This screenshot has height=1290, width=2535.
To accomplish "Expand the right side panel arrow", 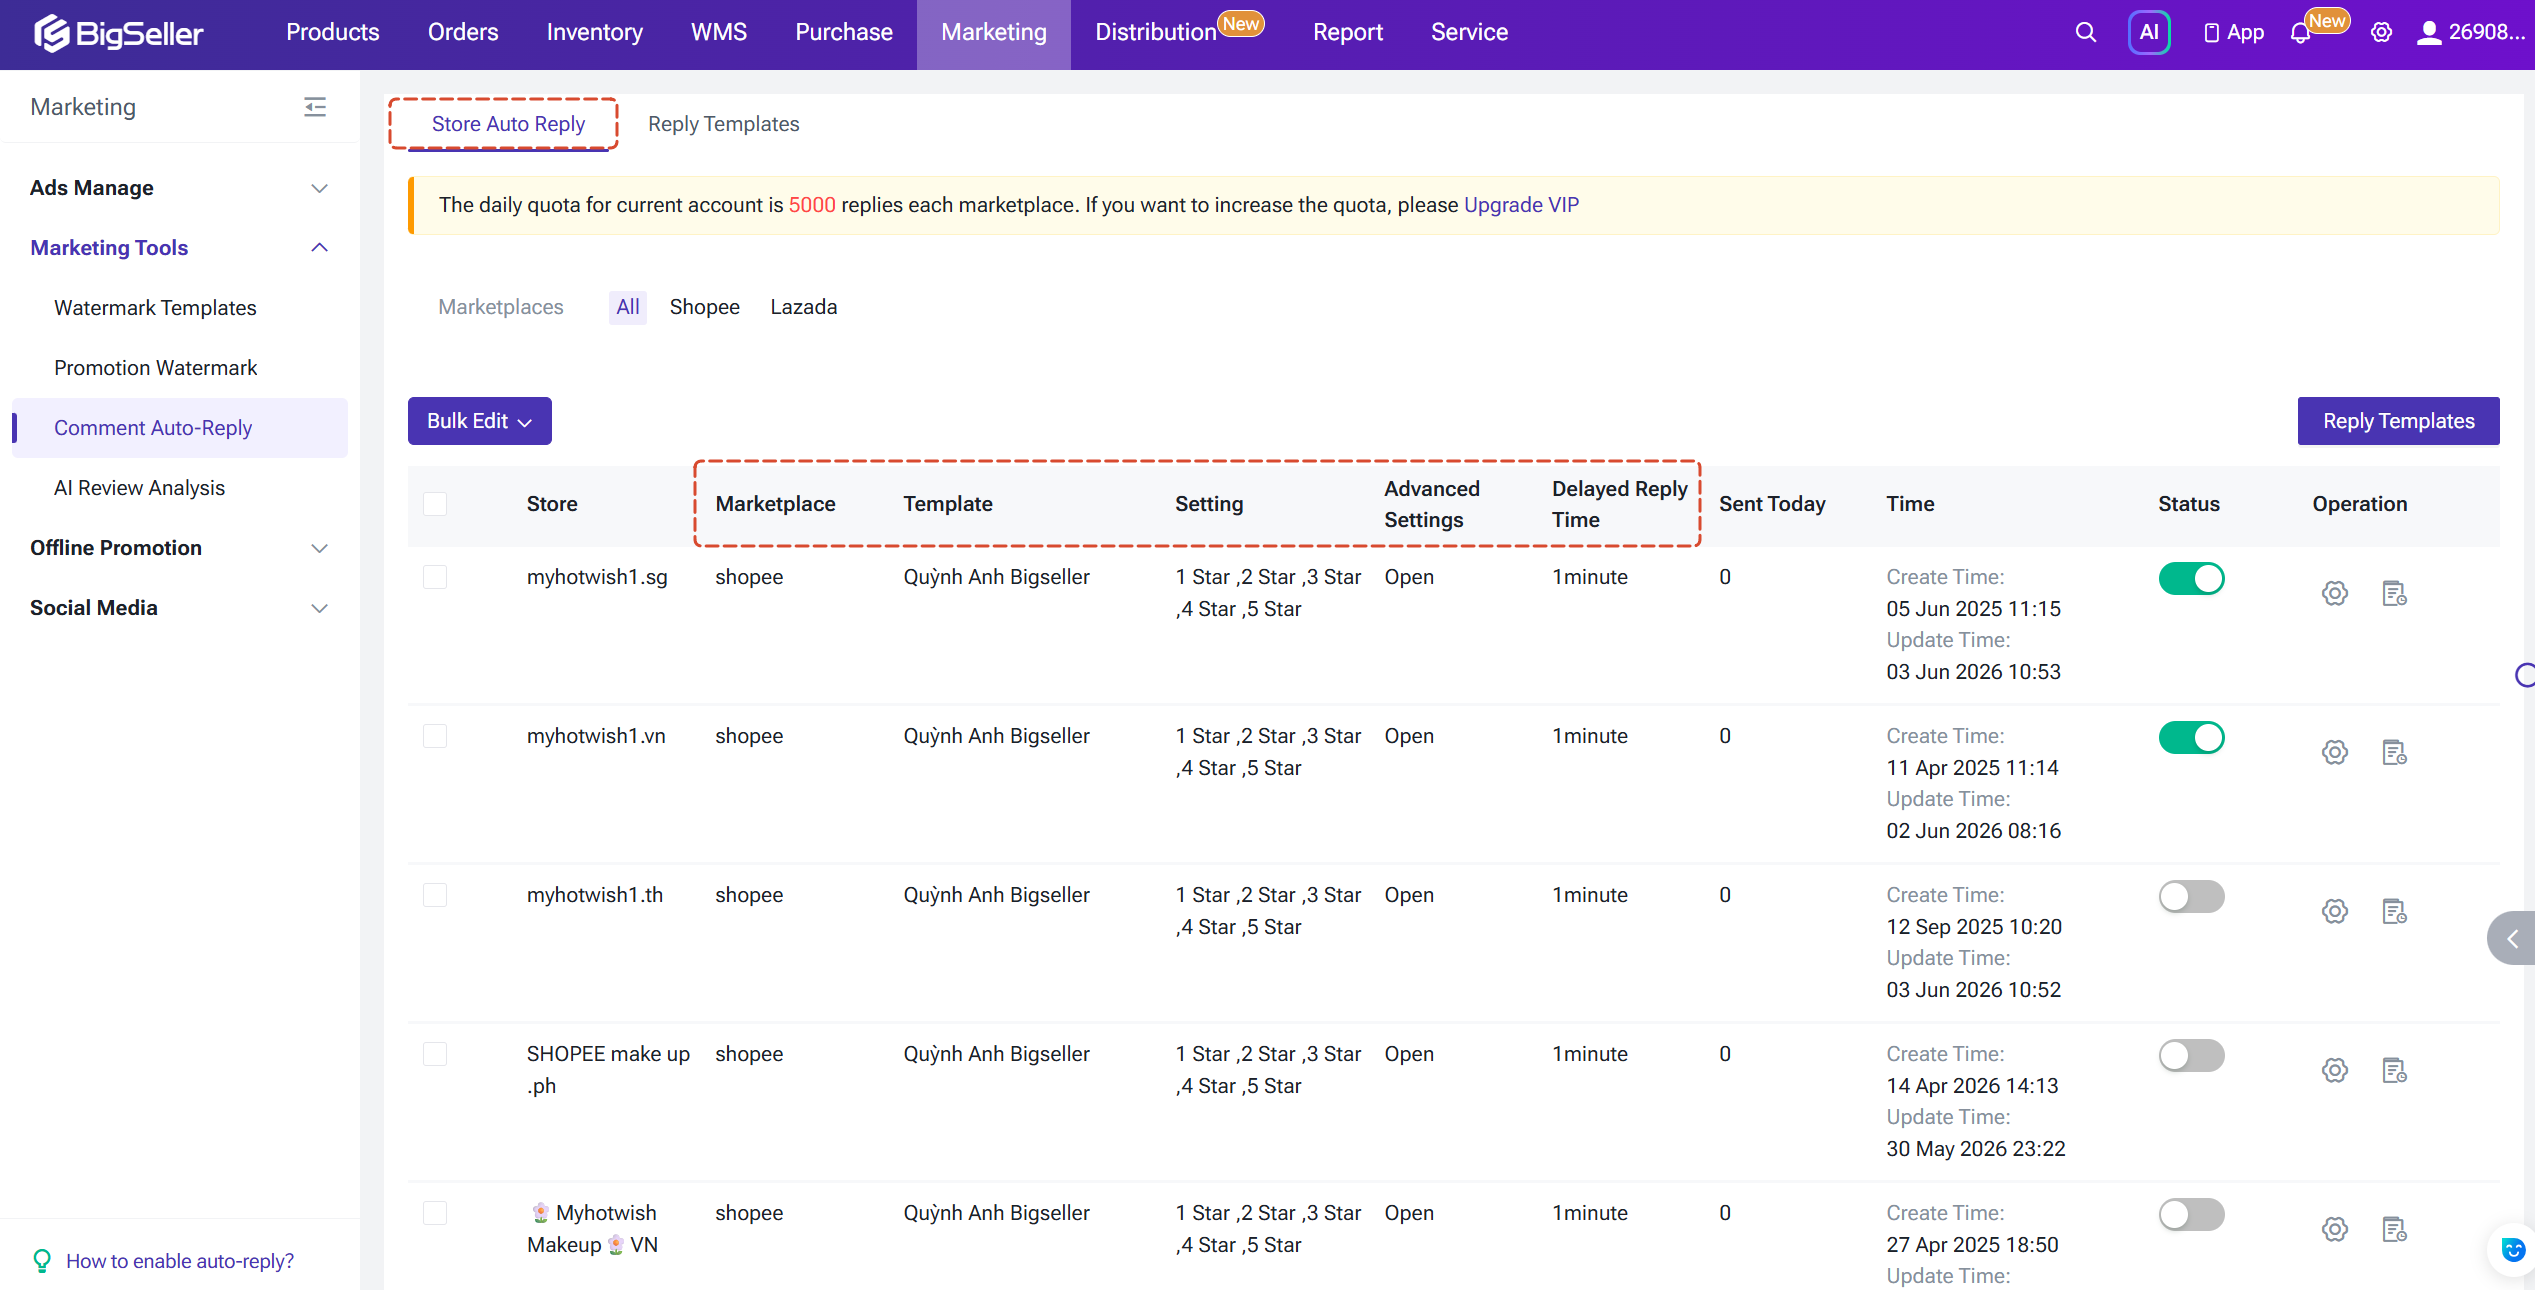I will pyautogui.click(x=2512, y=938).
